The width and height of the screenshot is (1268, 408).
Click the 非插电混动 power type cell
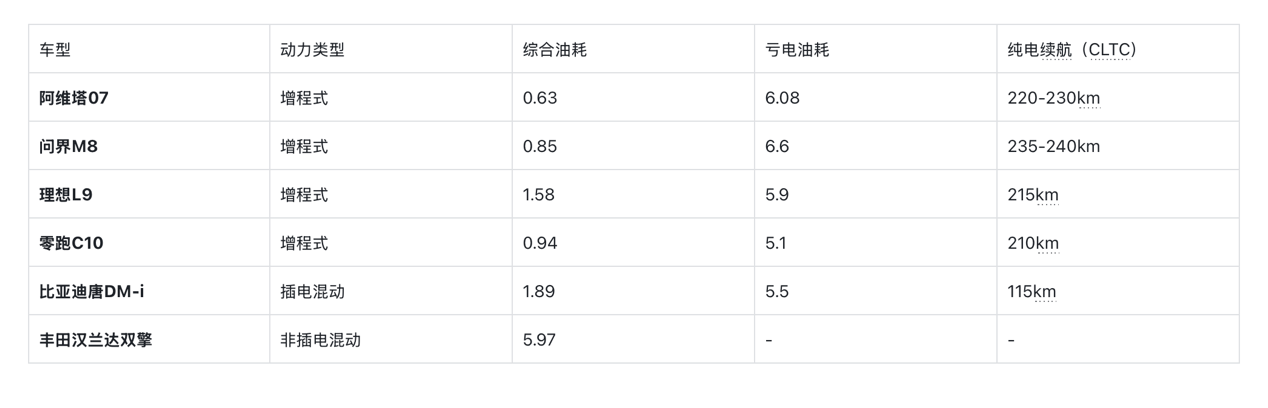pos(320,340)
